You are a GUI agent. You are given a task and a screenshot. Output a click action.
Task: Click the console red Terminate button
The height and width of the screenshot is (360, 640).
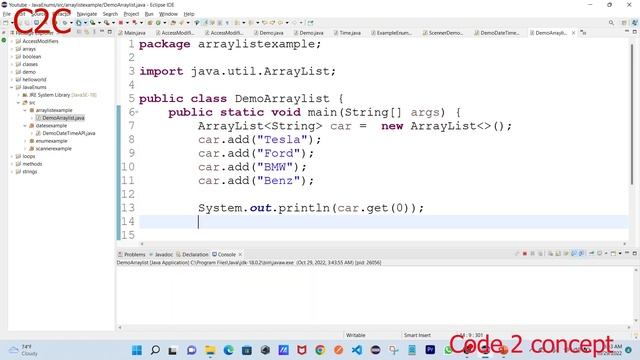click(525, 253)
